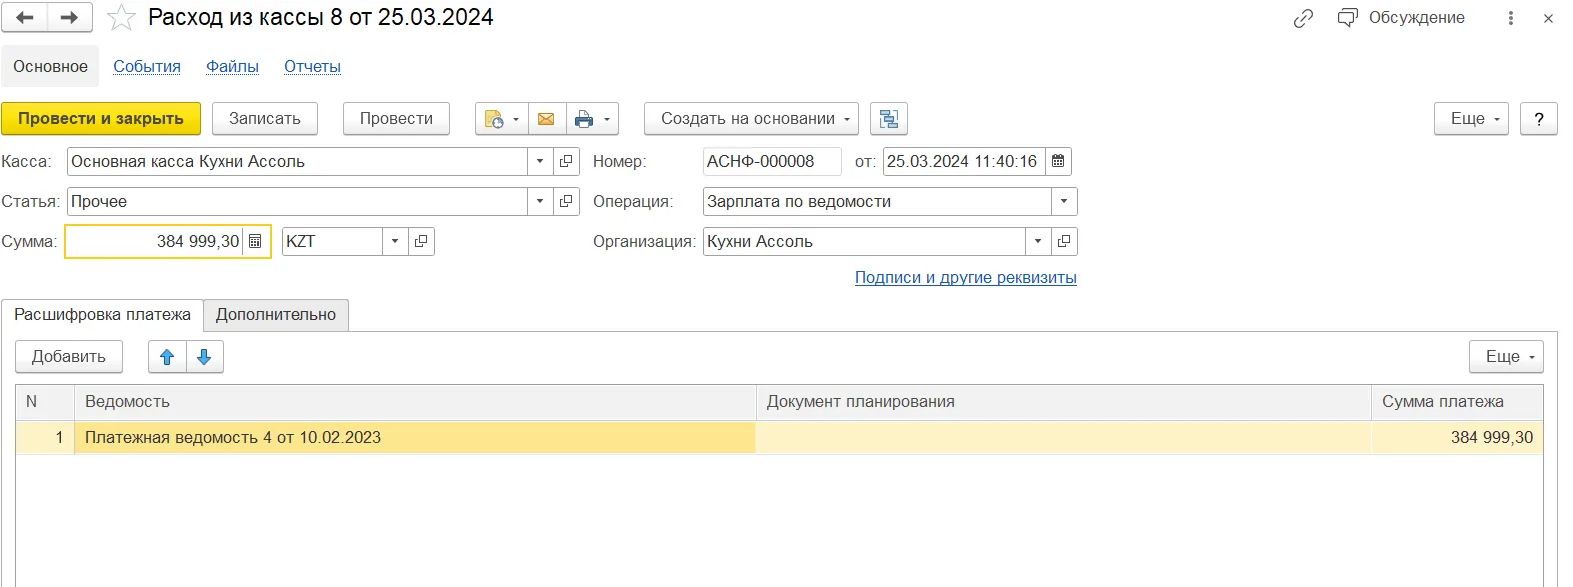Click Организация field Кухни Ассоль
Screen dimensions: 1573x587
(x=864, y=241)
